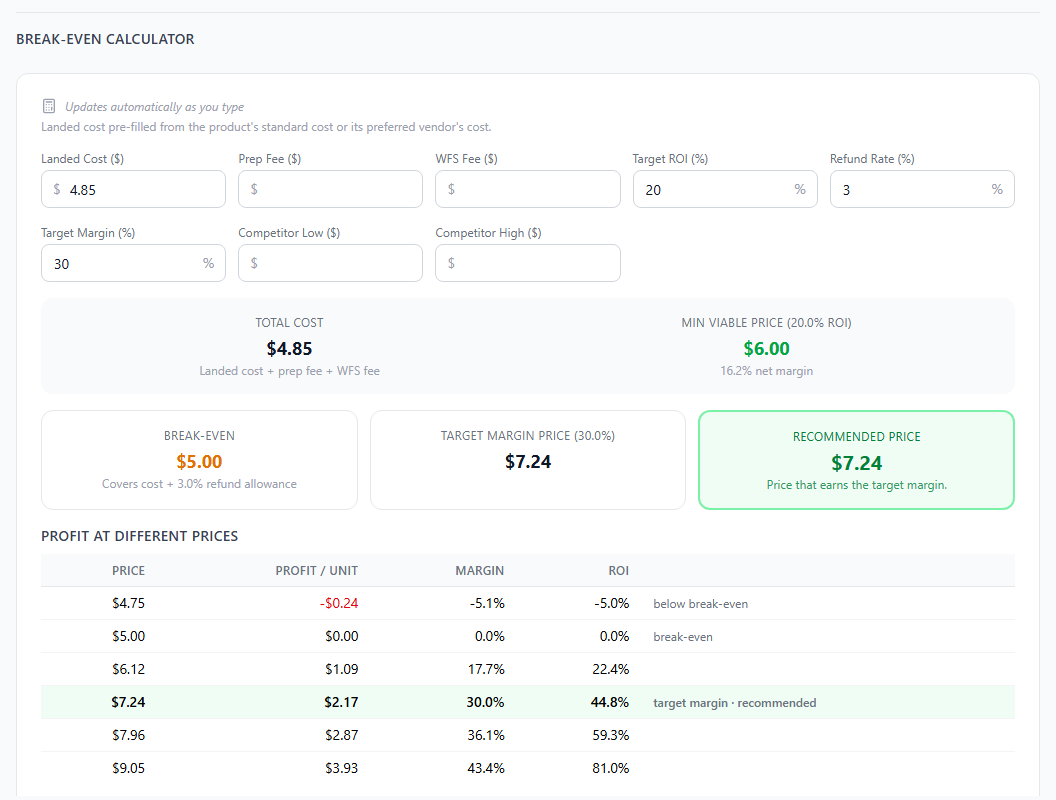Focus the Landed Cost field showing 4.85
This screenshot has height=800, width=1056.
click(x=133, y=189)
